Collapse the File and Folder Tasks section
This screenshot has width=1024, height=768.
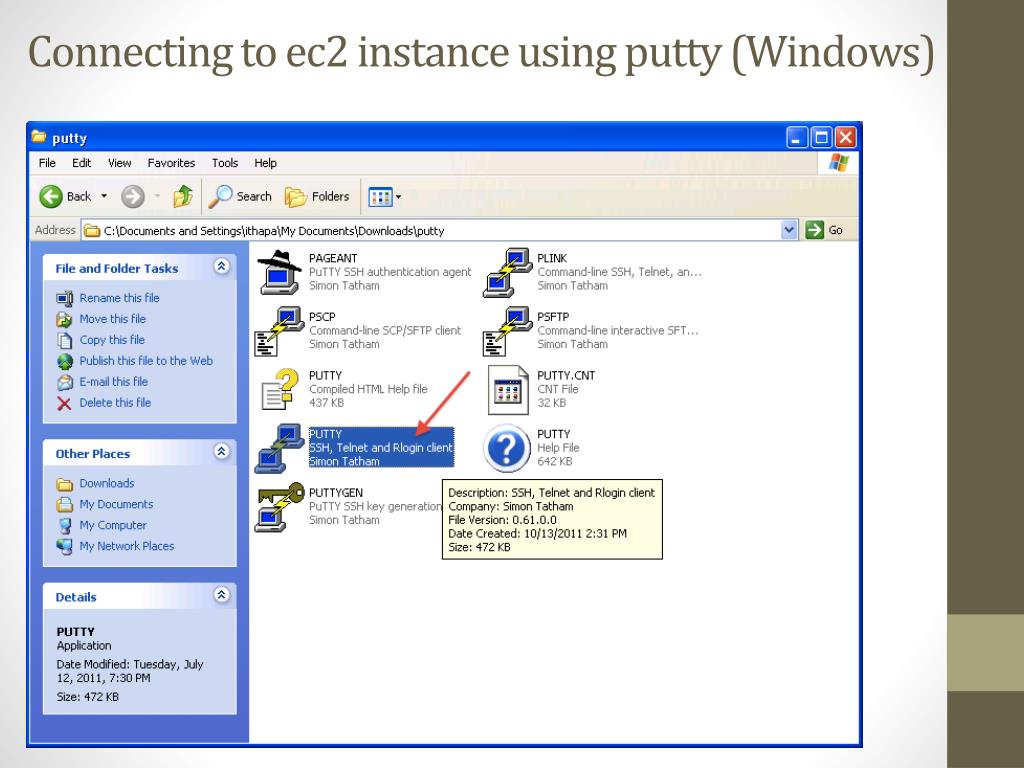pos(221,266)
